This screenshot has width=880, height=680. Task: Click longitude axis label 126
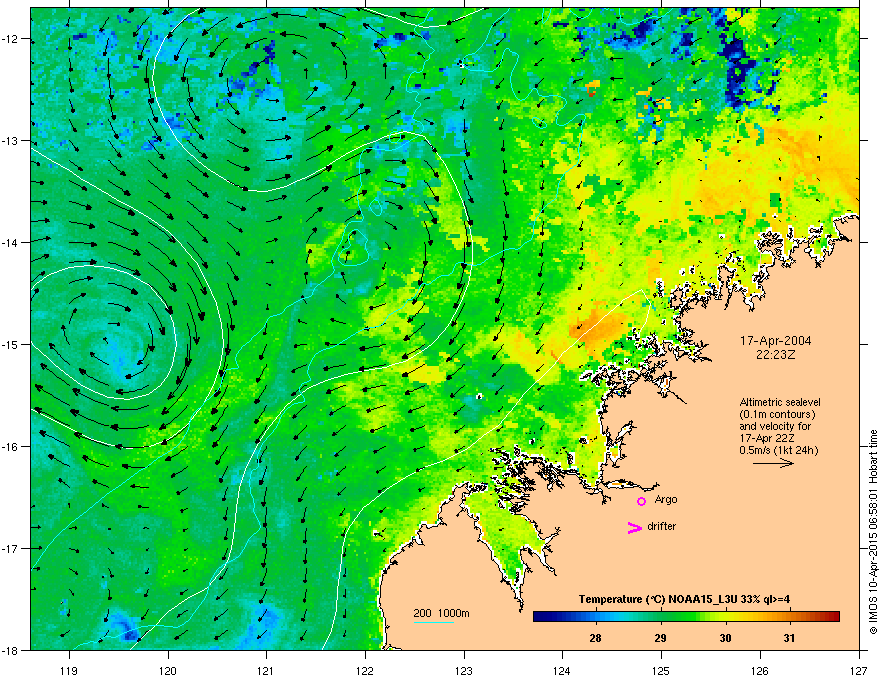(759, 670)
